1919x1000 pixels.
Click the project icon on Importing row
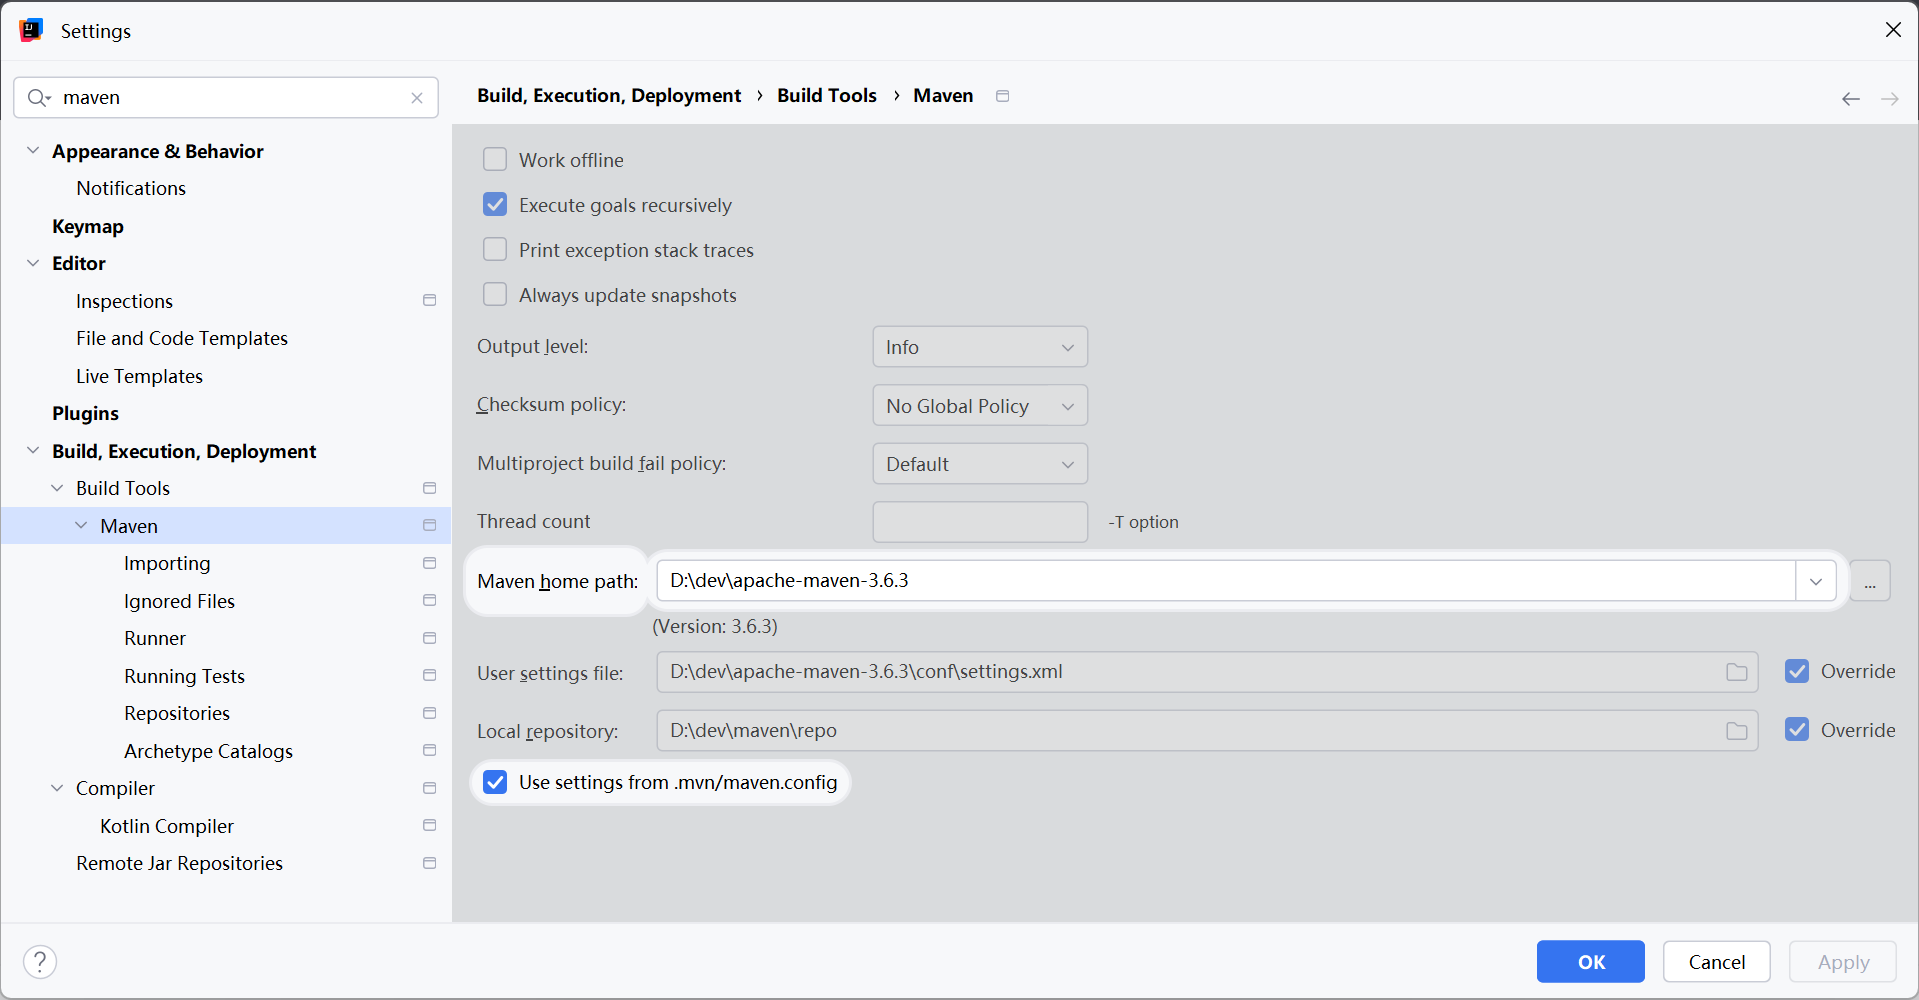click(x=430, y=563)
